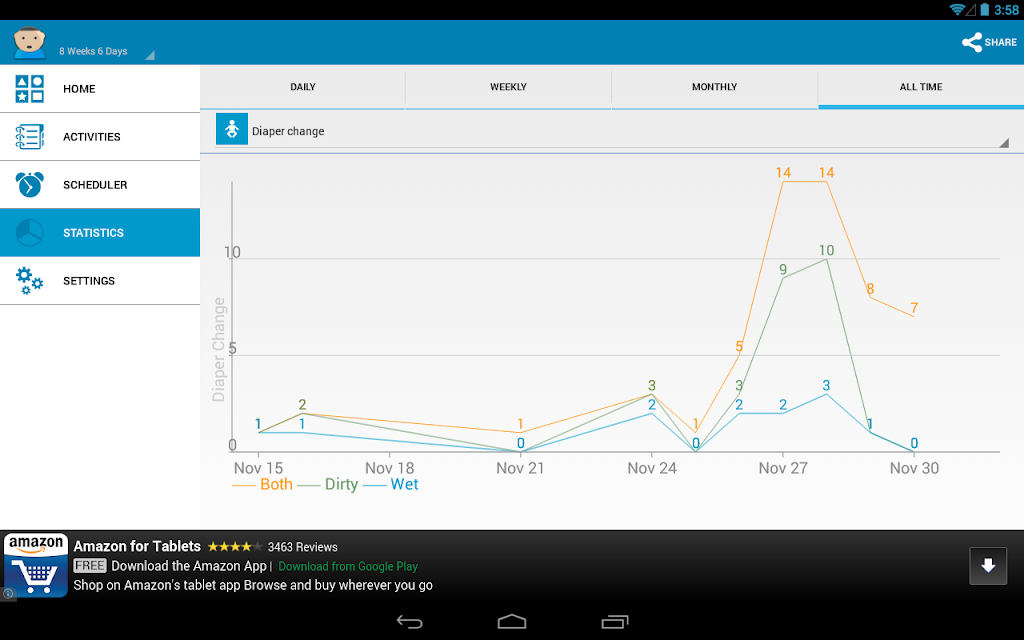This screenshot has height=640, width=1024.
Task: Switch to the Weekly tab
Action: [508, 87]
